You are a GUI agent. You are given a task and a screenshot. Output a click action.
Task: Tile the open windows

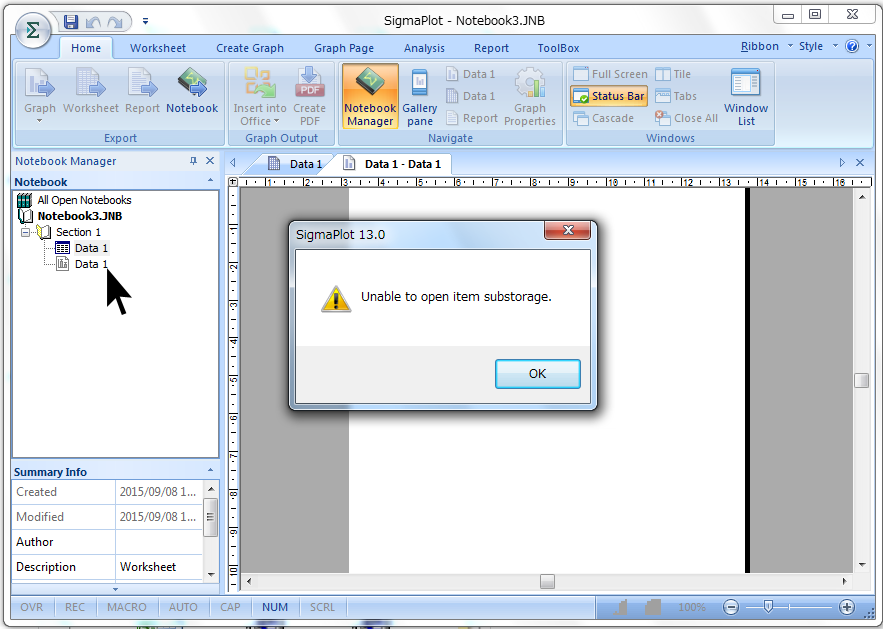[x=673, y=74]
